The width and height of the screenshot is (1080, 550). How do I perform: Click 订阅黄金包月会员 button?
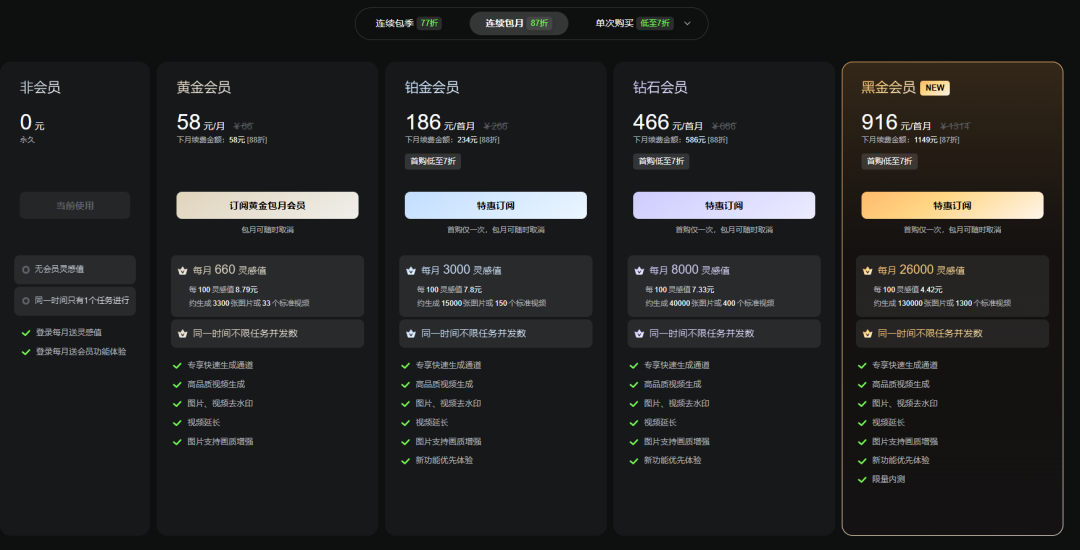pos(267,205)
